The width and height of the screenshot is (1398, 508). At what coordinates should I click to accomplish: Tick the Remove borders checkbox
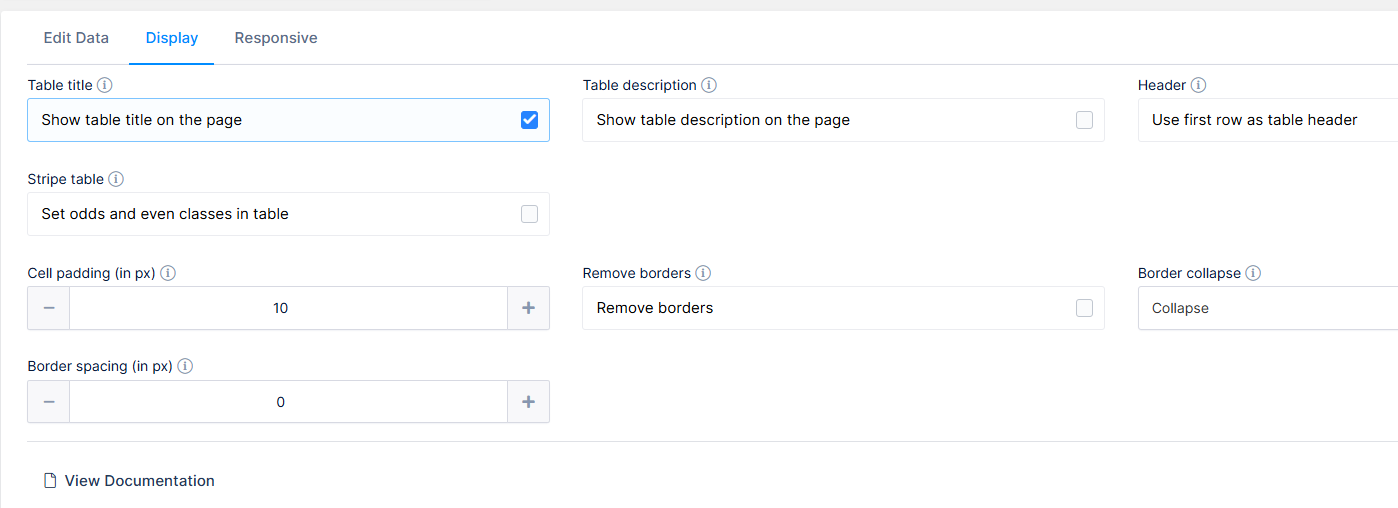(x=1085, y=308)
